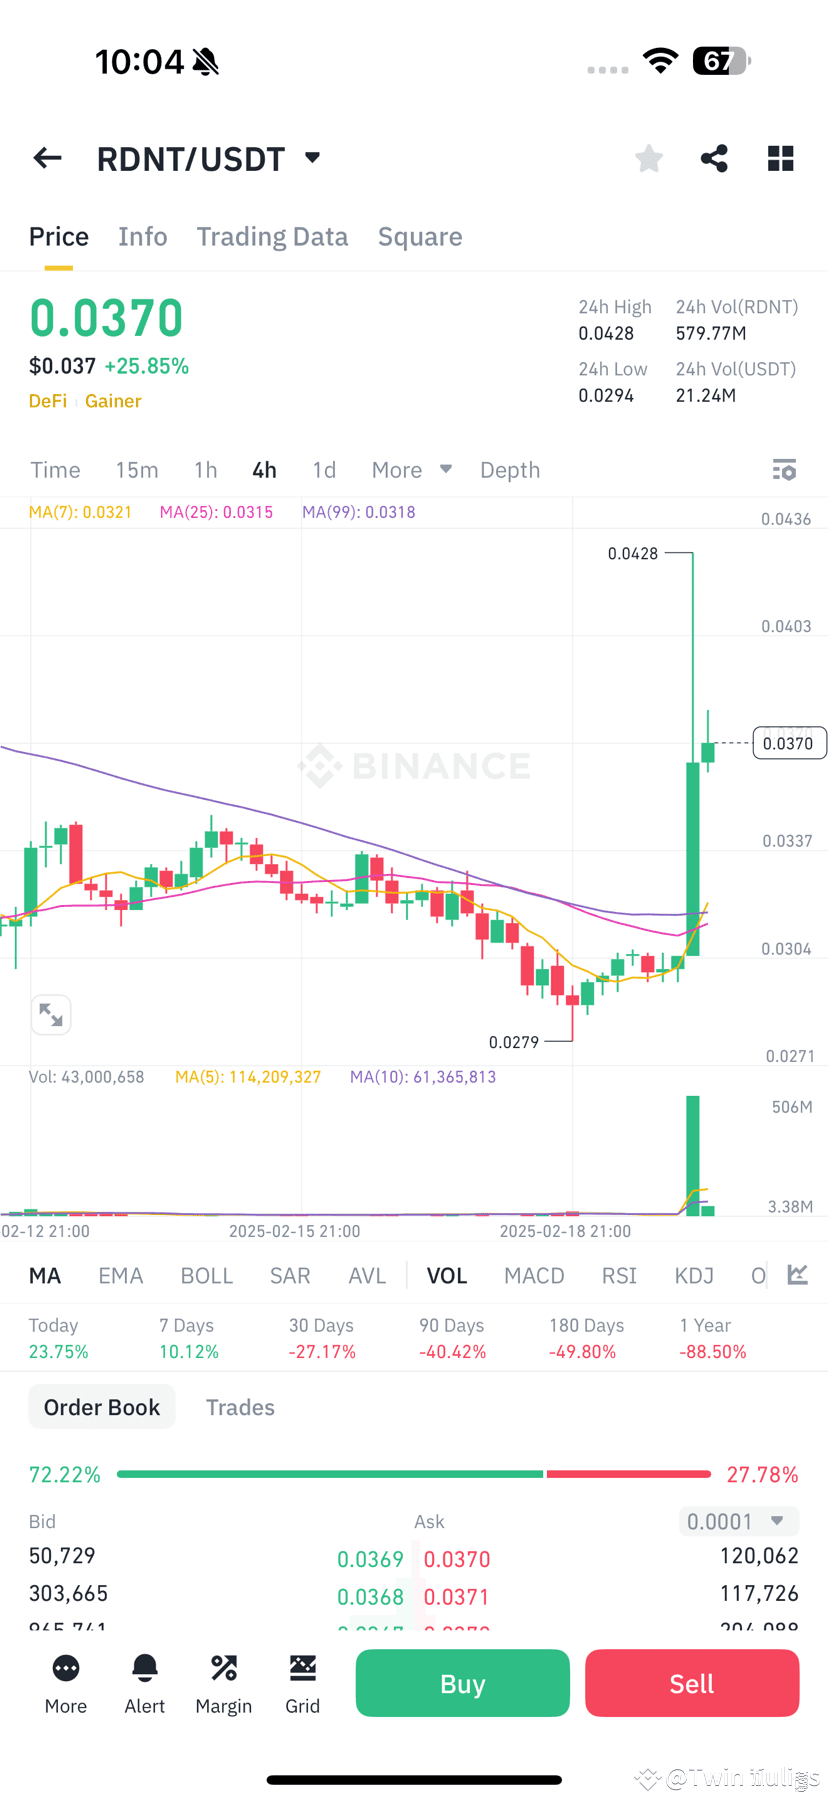Viewport: 828px width, 1800px height.
Task: Enable the MACD indicator
Action: tap(534, 1275)
